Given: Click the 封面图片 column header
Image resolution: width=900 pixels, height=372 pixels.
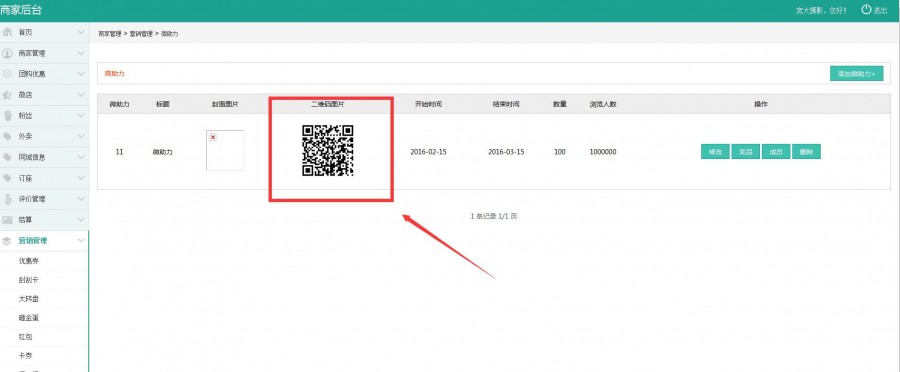Looking at the screenshot, I should [225, 104].
